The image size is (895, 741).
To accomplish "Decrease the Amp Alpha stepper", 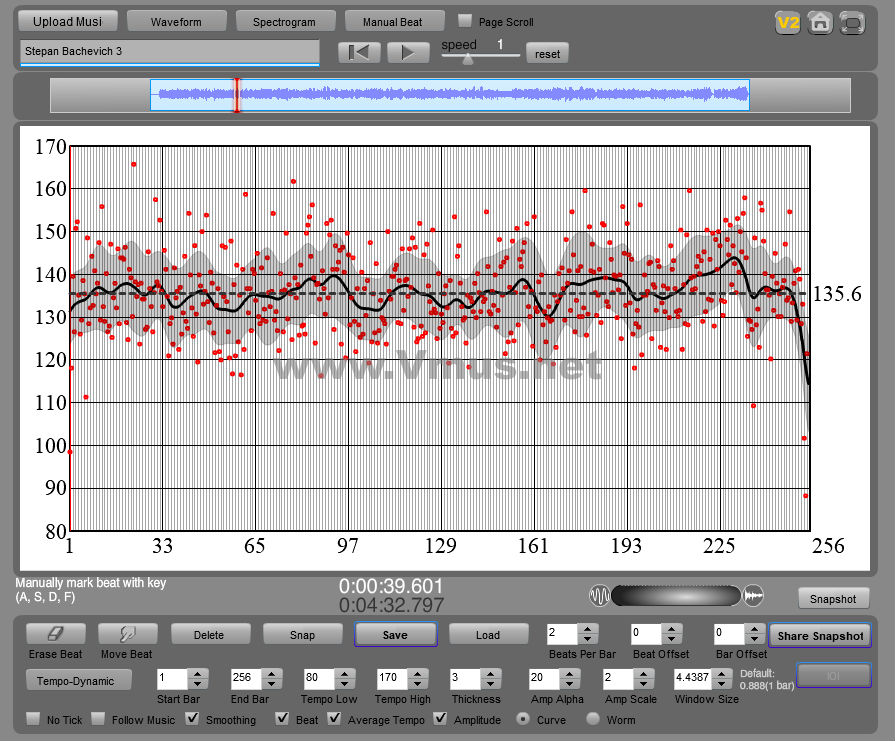I will 569,684.
